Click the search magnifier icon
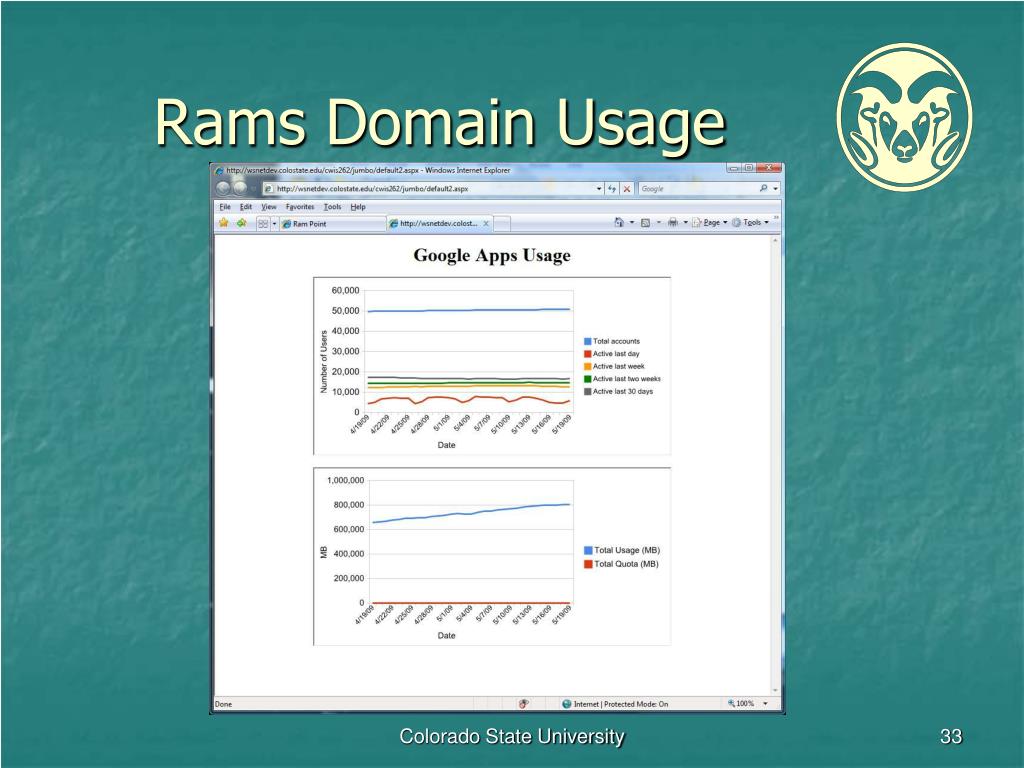The width and height of the screenshot is (1024, 768). 764,188
